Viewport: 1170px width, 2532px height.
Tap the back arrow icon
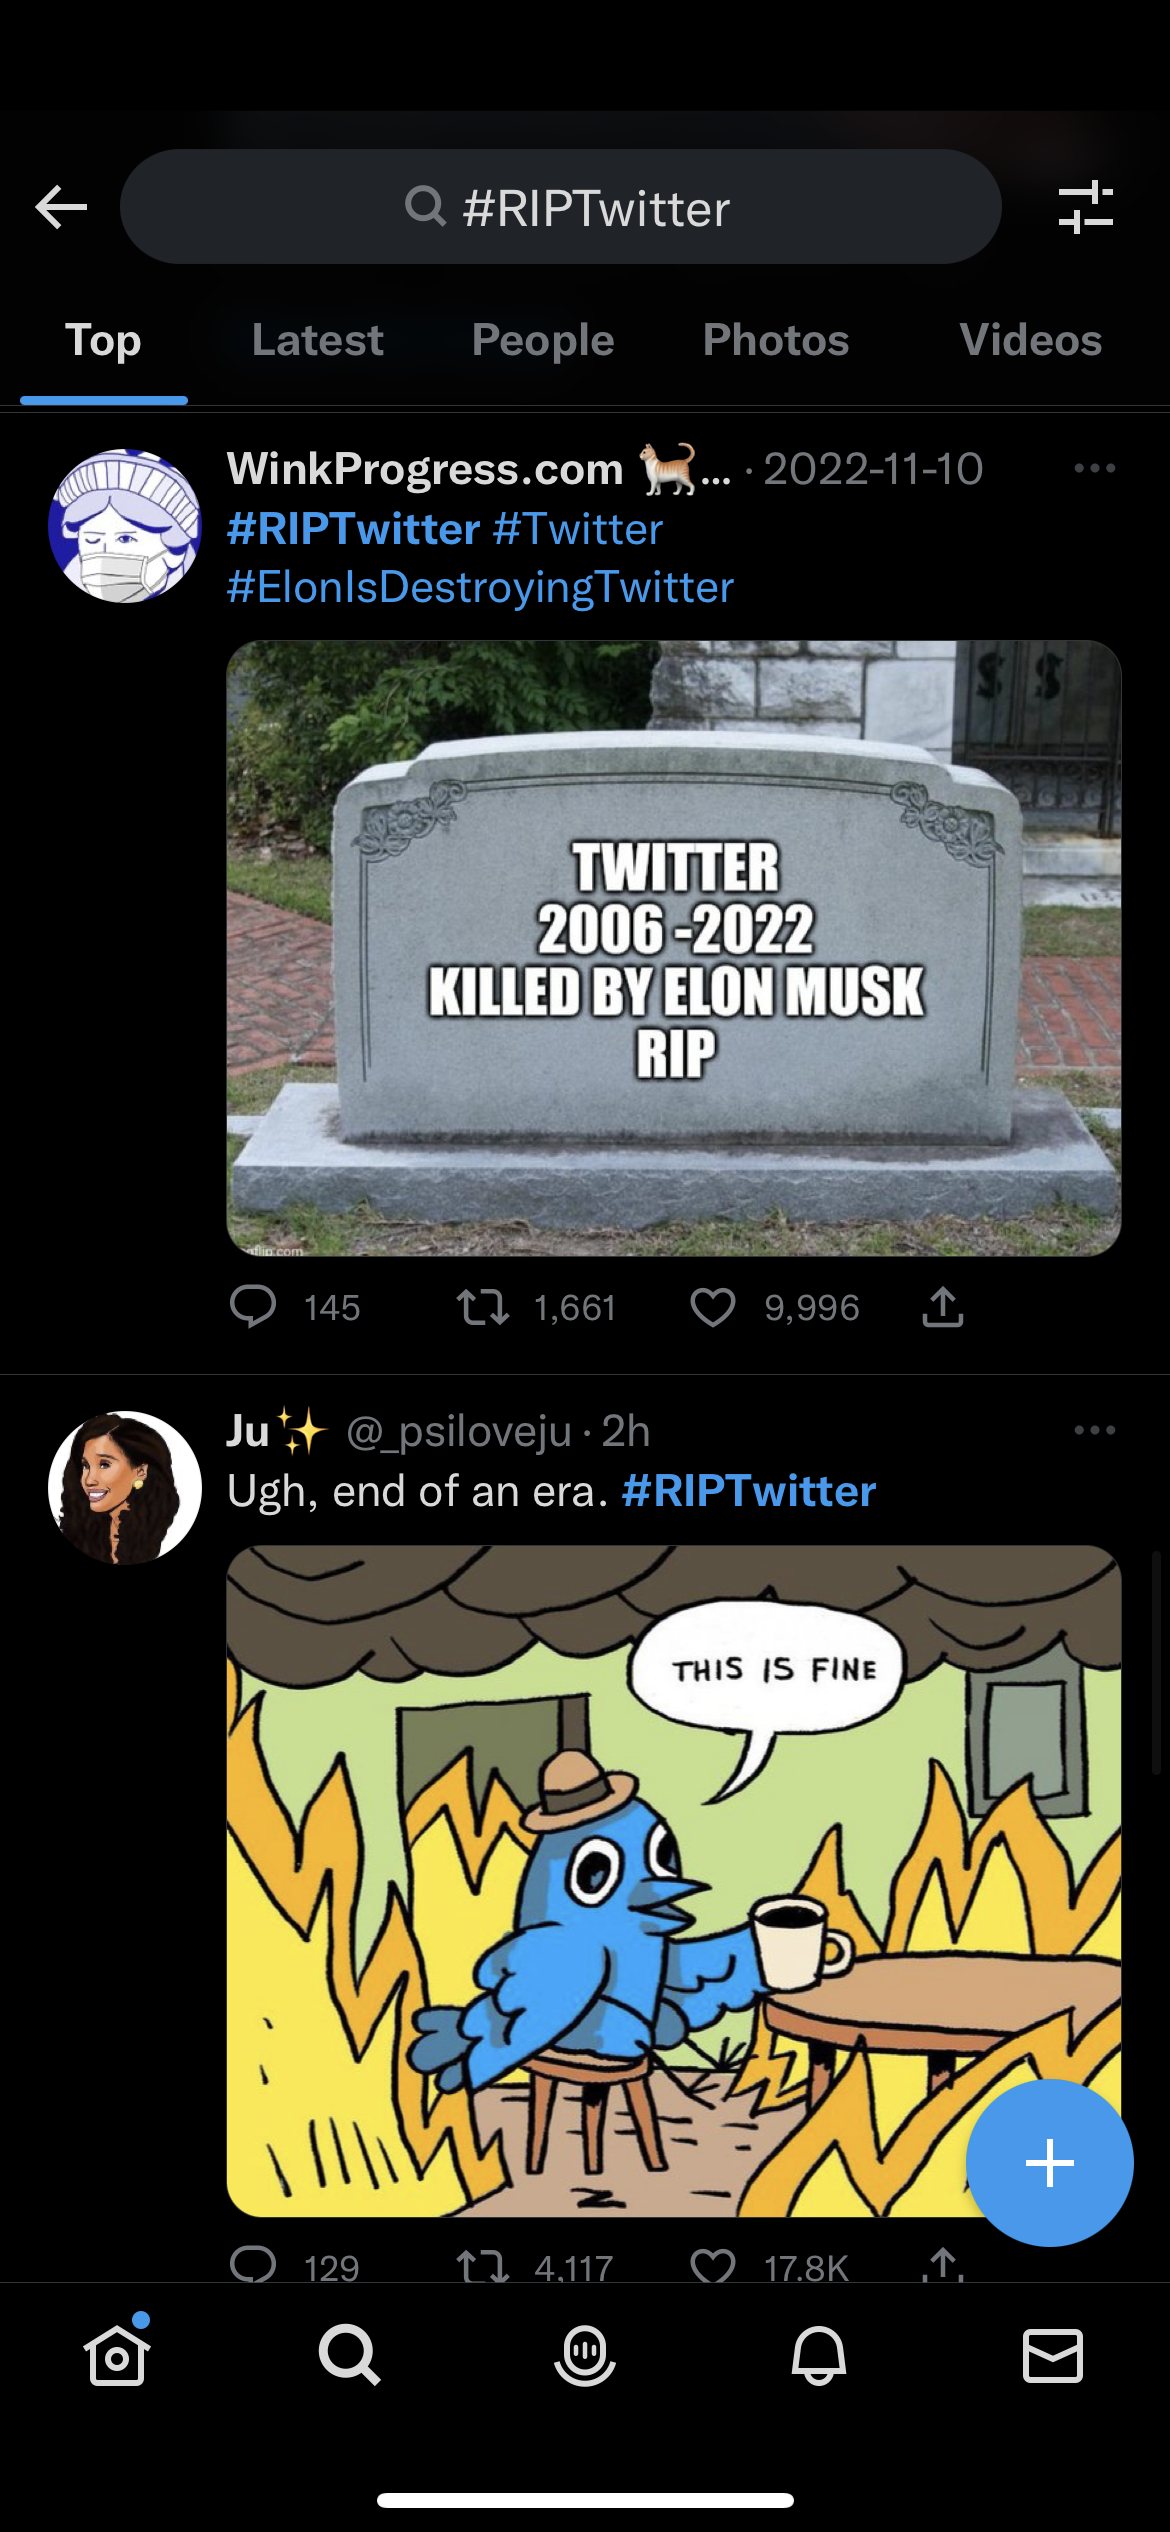click(61, 207)
